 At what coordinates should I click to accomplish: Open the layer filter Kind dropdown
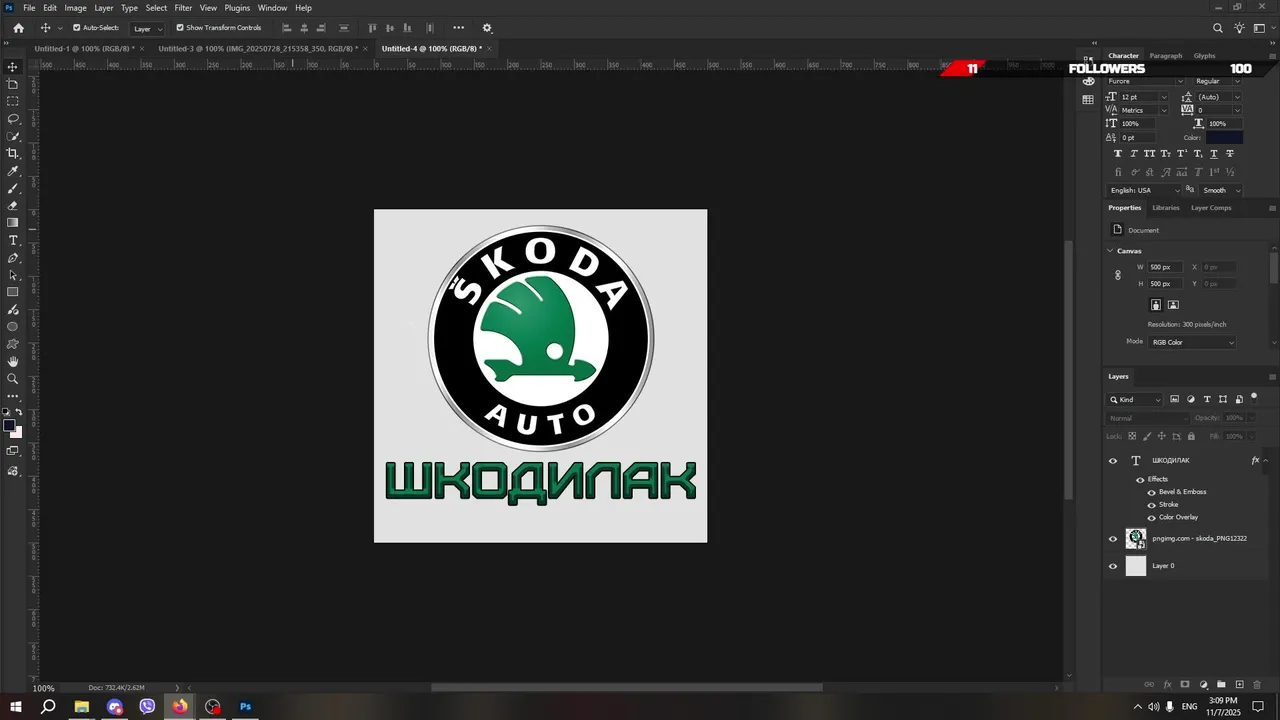coord(1136,399)
